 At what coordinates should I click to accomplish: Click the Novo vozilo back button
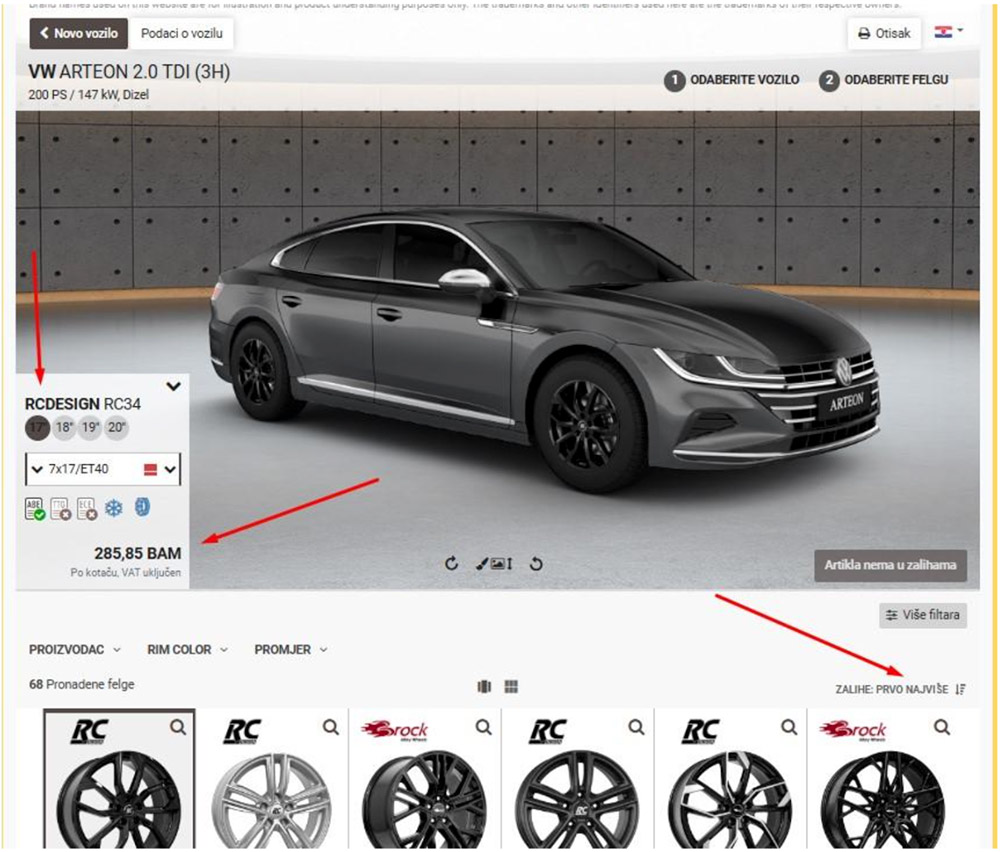pyautogui.click(x=78, y=33)
